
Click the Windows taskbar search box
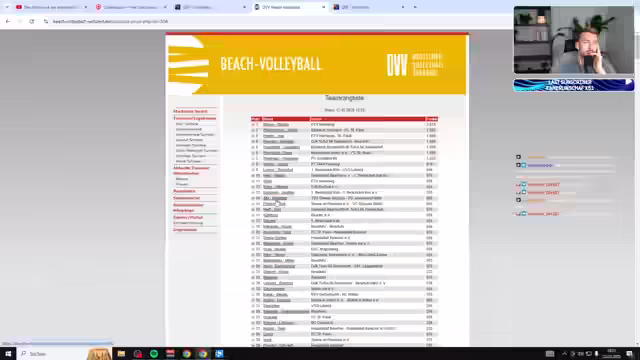[53, 353]
